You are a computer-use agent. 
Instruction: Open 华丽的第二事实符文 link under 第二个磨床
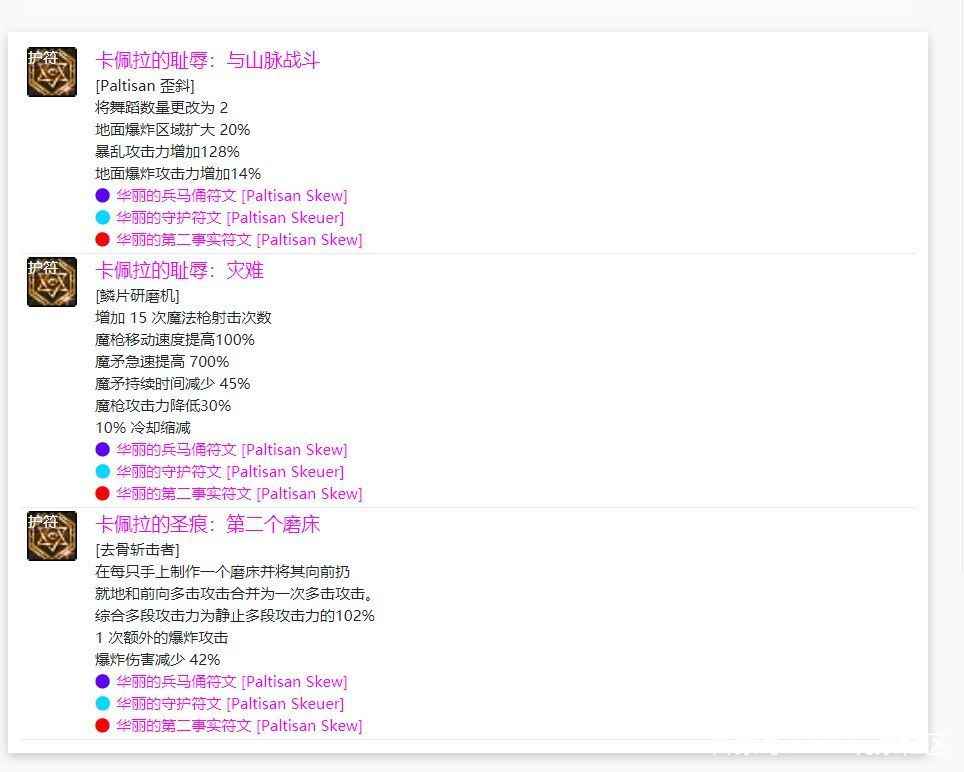pyautogui.click(x=239, y=726)
